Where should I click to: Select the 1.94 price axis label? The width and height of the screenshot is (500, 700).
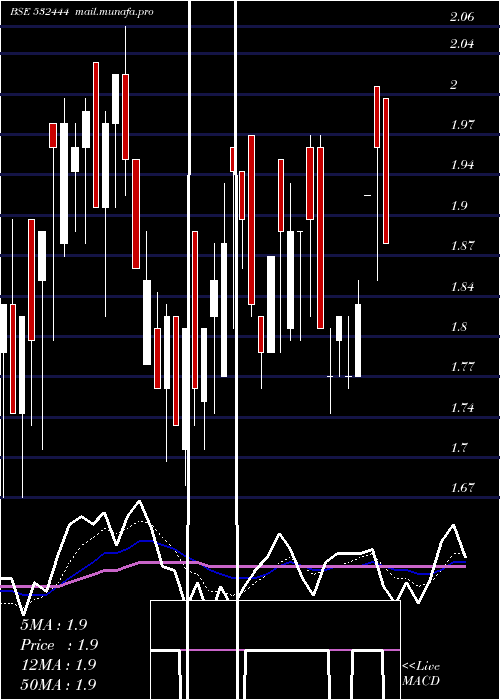point(462,165)
